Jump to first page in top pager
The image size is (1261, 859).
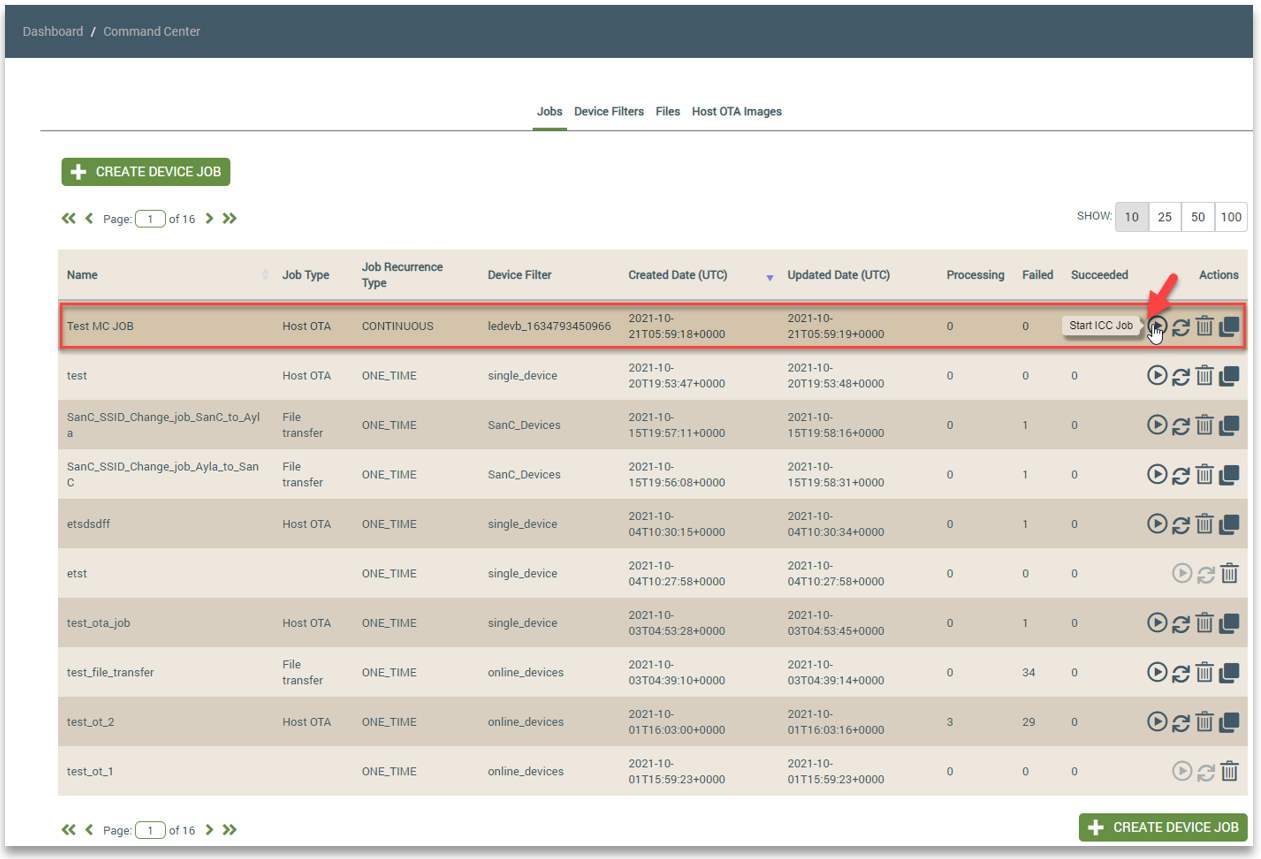click(69, 218)
